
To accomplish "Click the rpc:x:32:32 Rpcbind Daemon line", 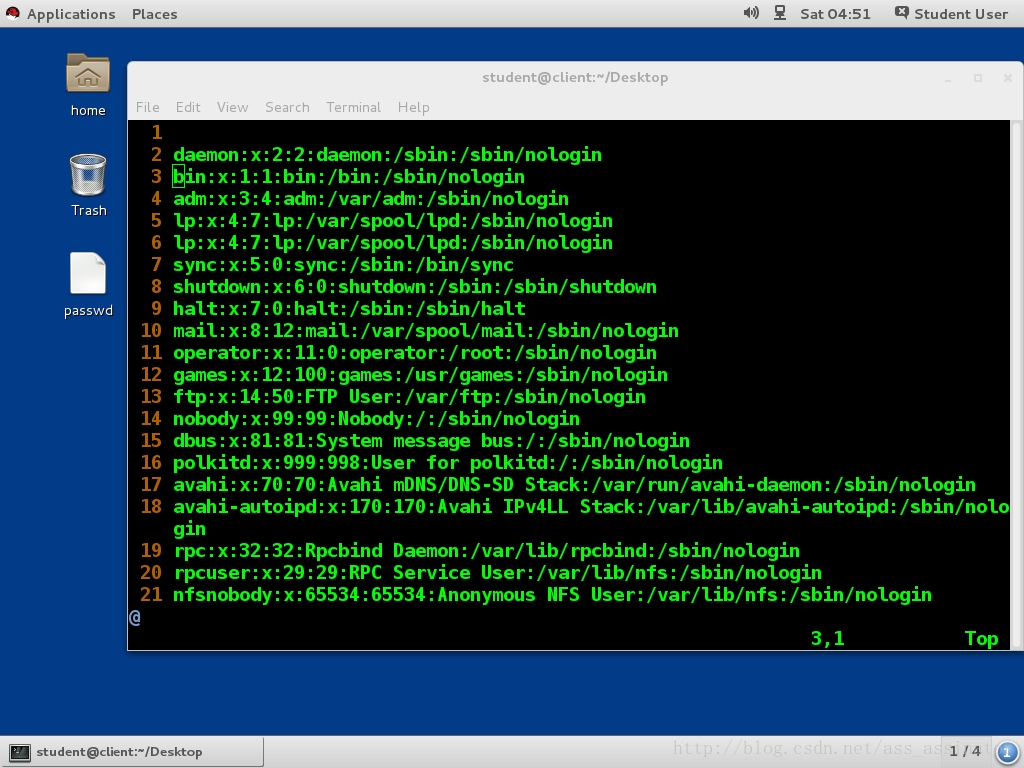I will tap(487, 551).
